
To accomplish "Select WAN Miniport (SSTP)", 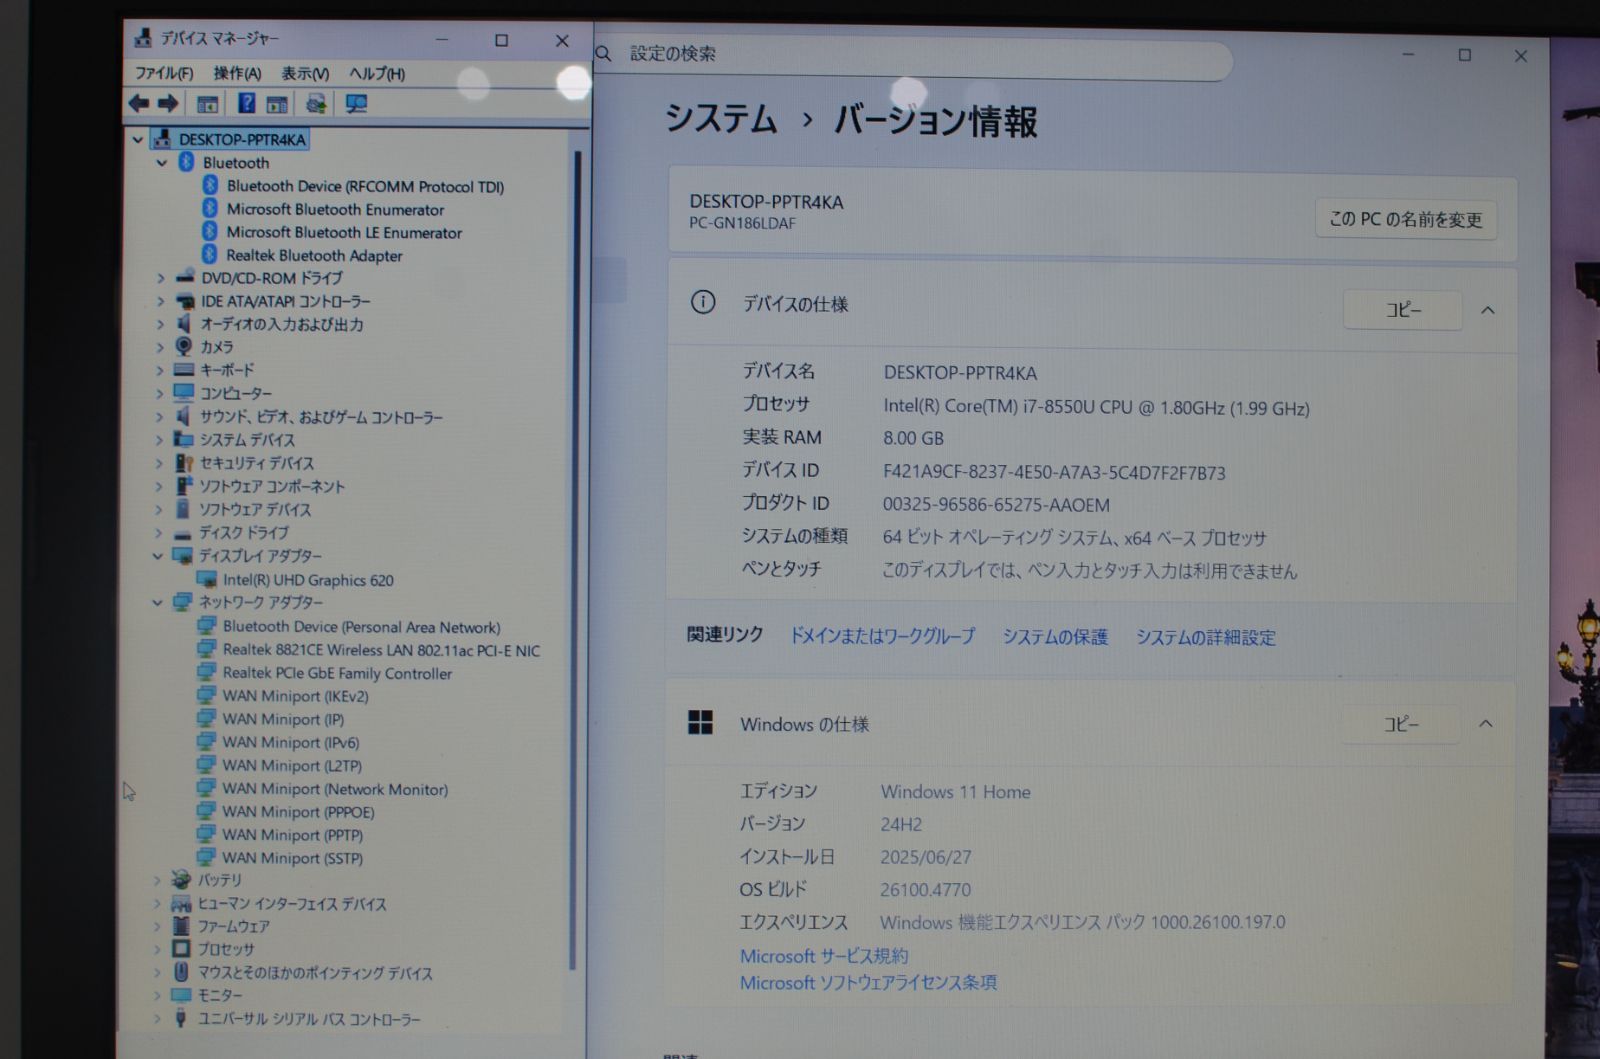I will pos(292,859).
